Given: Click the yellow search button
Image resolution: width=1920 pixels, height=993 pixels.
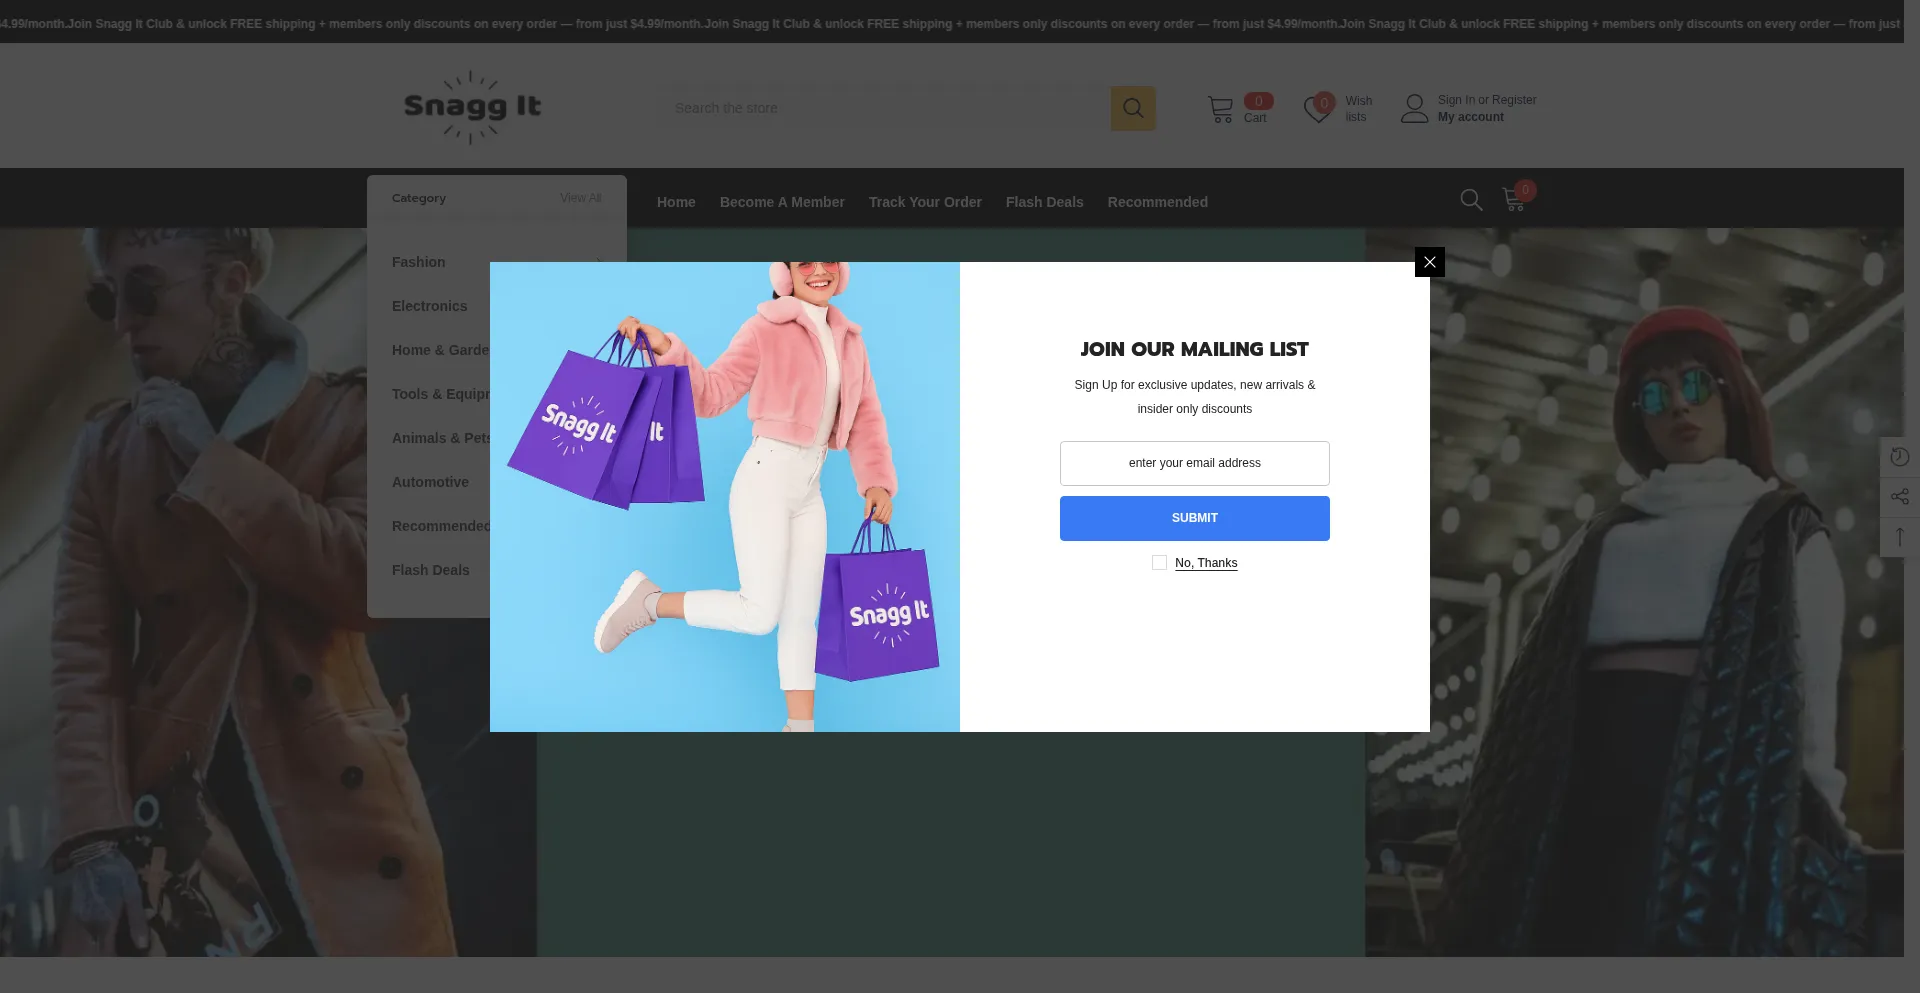Looking at the screenshot, I should point(1133,108).
